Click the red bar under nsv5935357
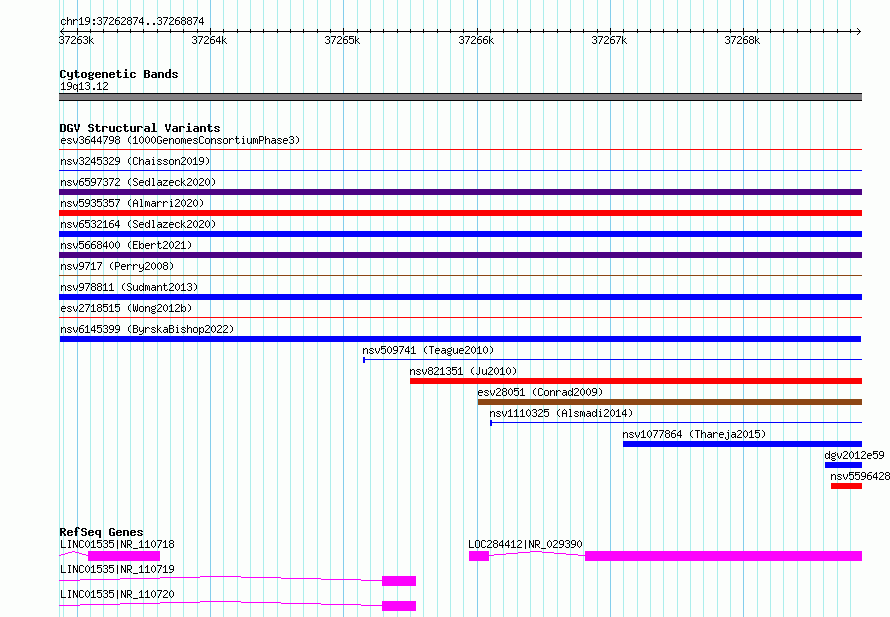The width and height of the screenshot is (890, 617). click(x=460, y=213)
